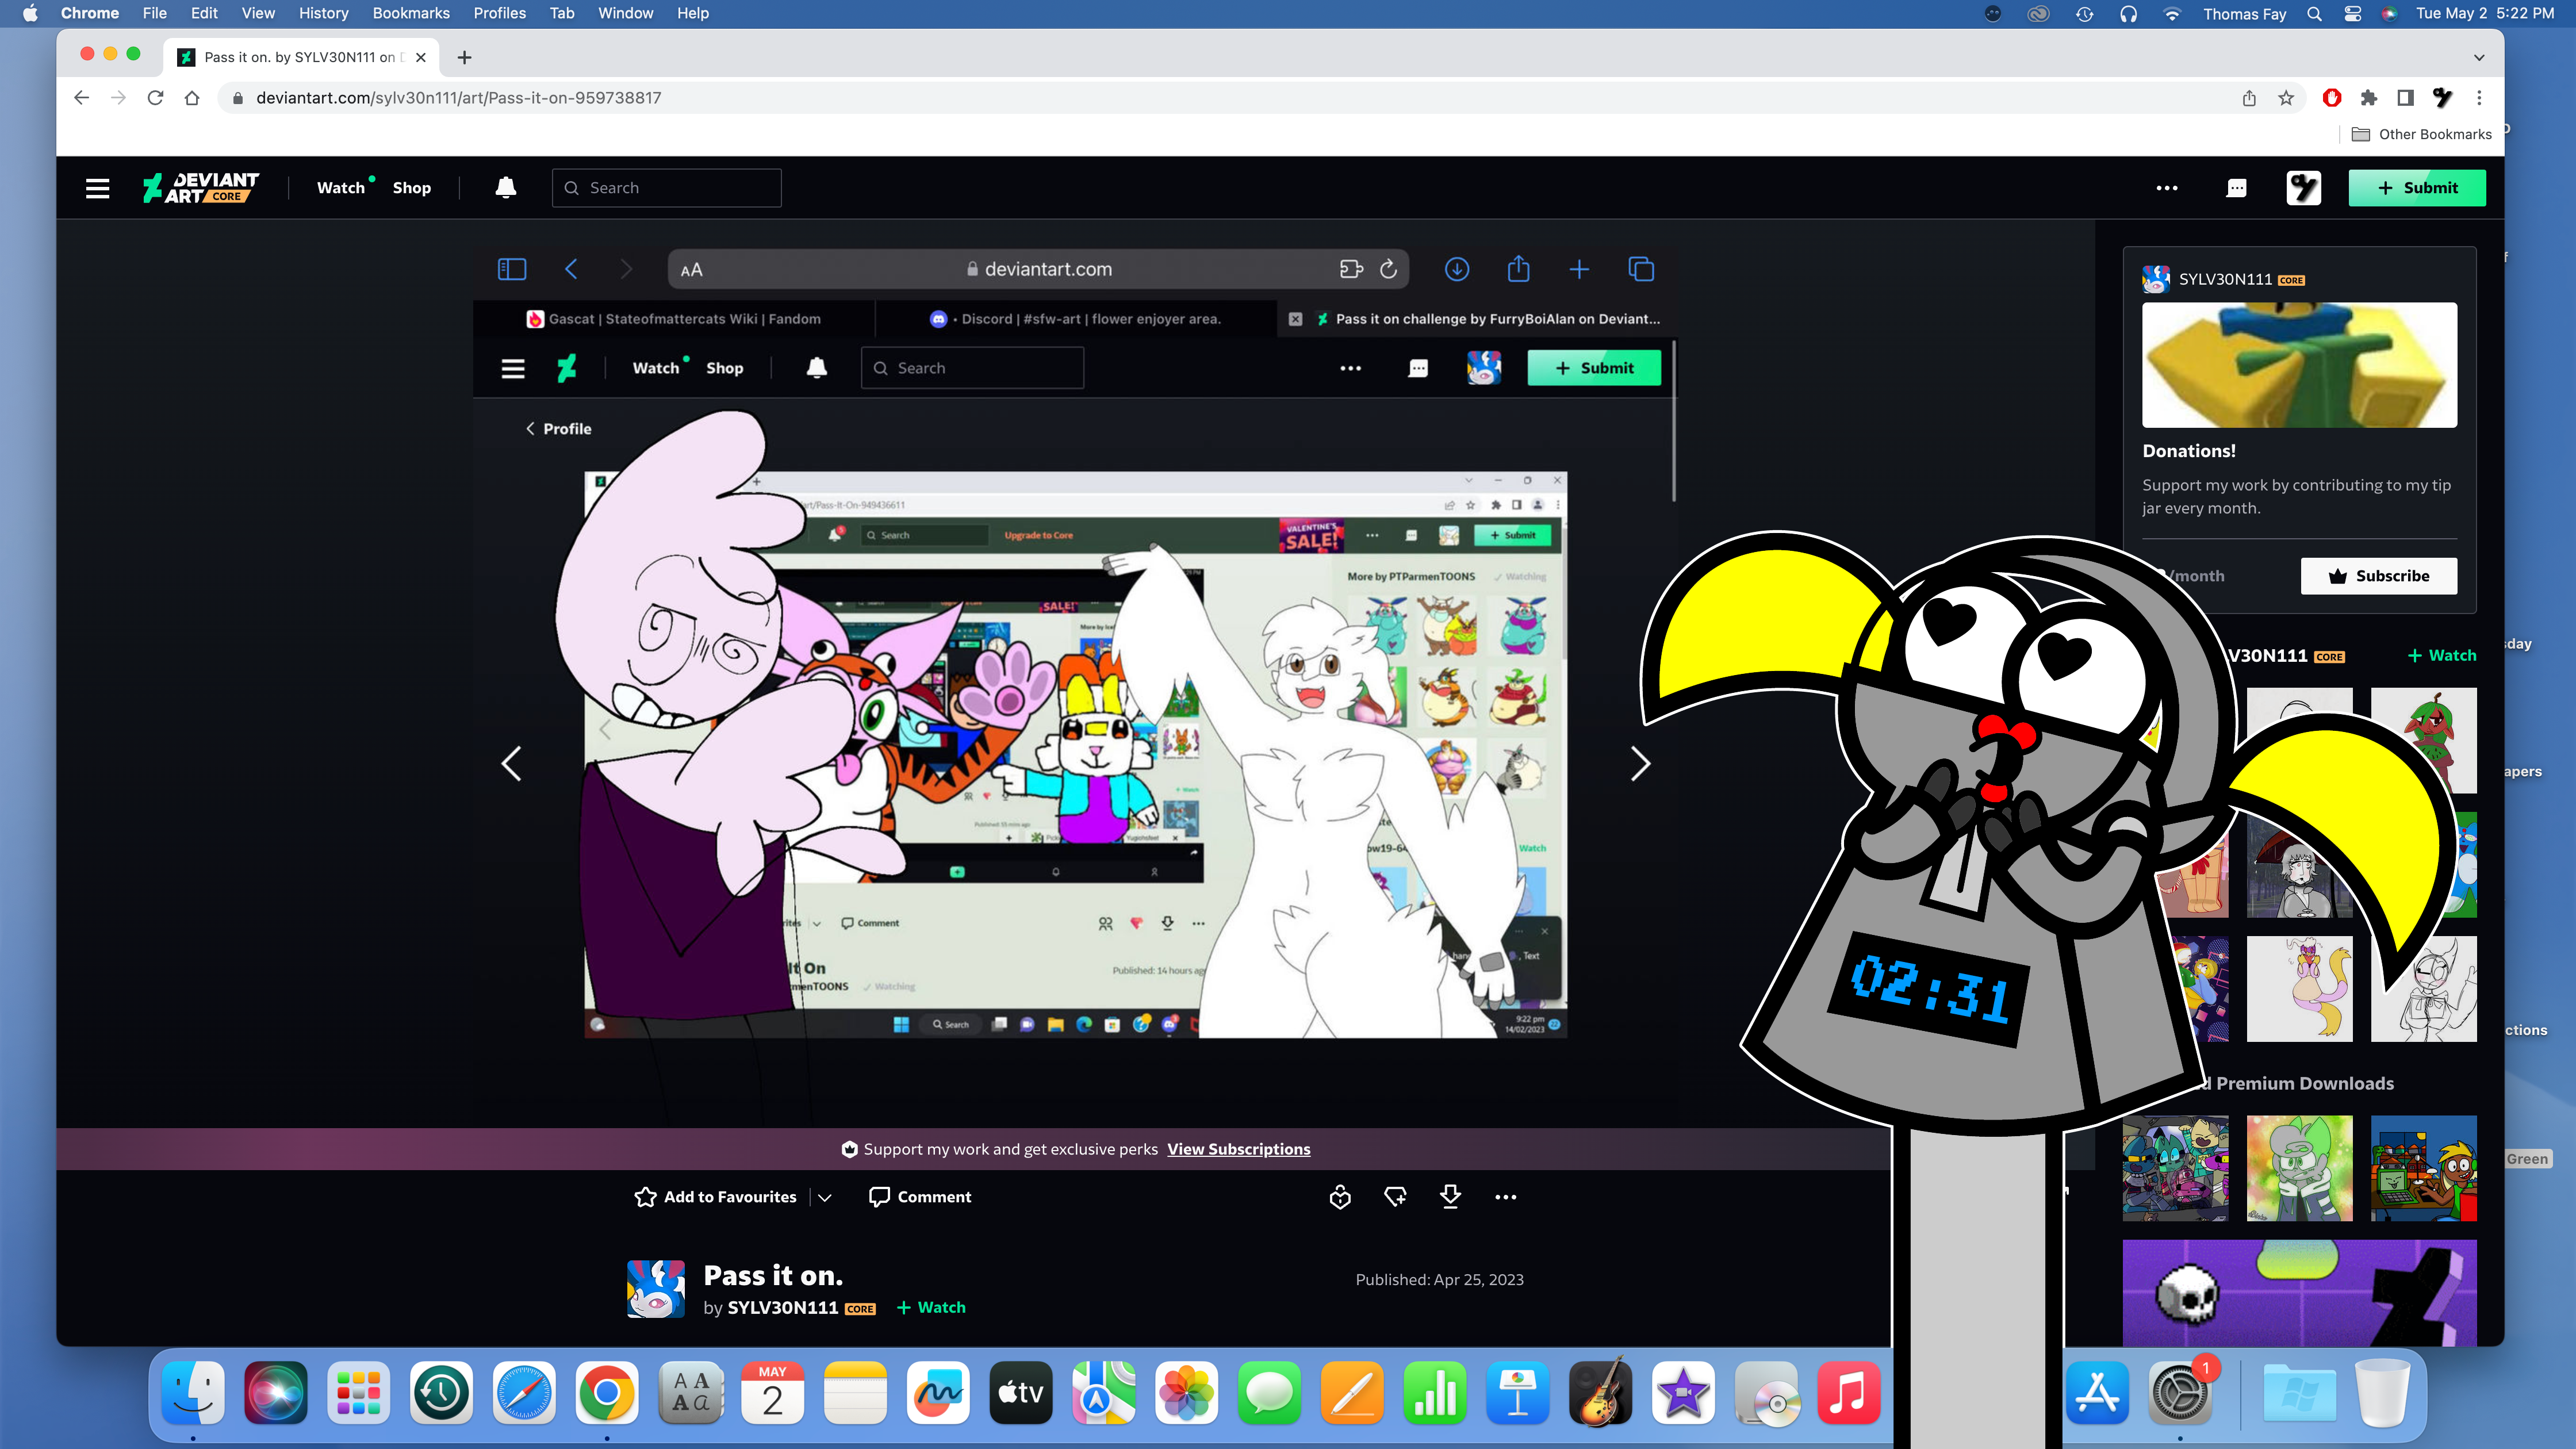The image size is (2576, 1449).
Task: Open the purple skull banner thumbnail
Action: (2299, 1293)
